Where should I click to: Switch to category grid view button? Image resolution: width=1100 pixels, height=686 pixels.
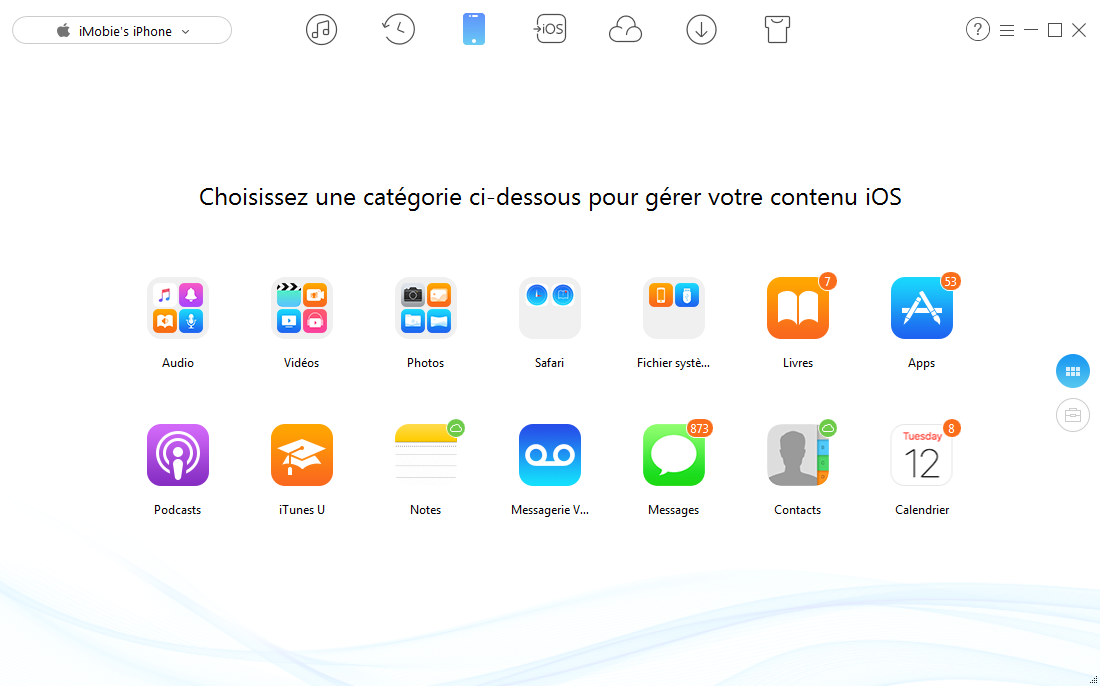point(1073,371)
